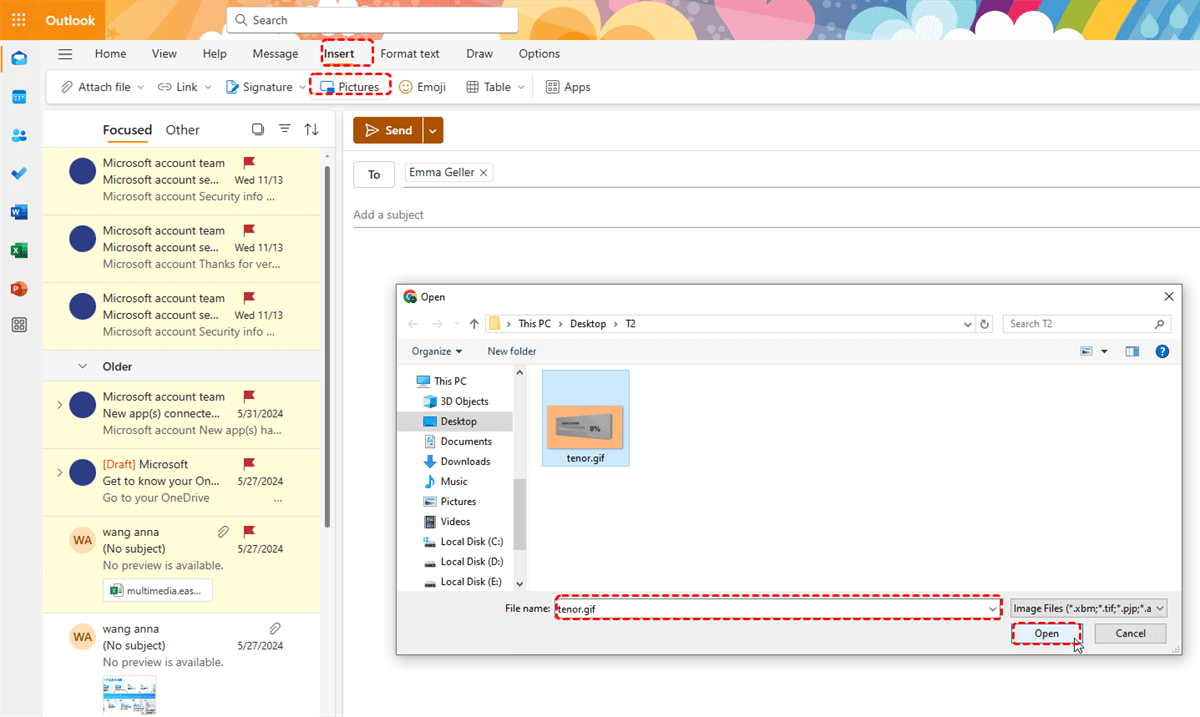Viewport: 1200px width, 717px height.
Task: Open the message list filter icon
Action: pos(285,130)
